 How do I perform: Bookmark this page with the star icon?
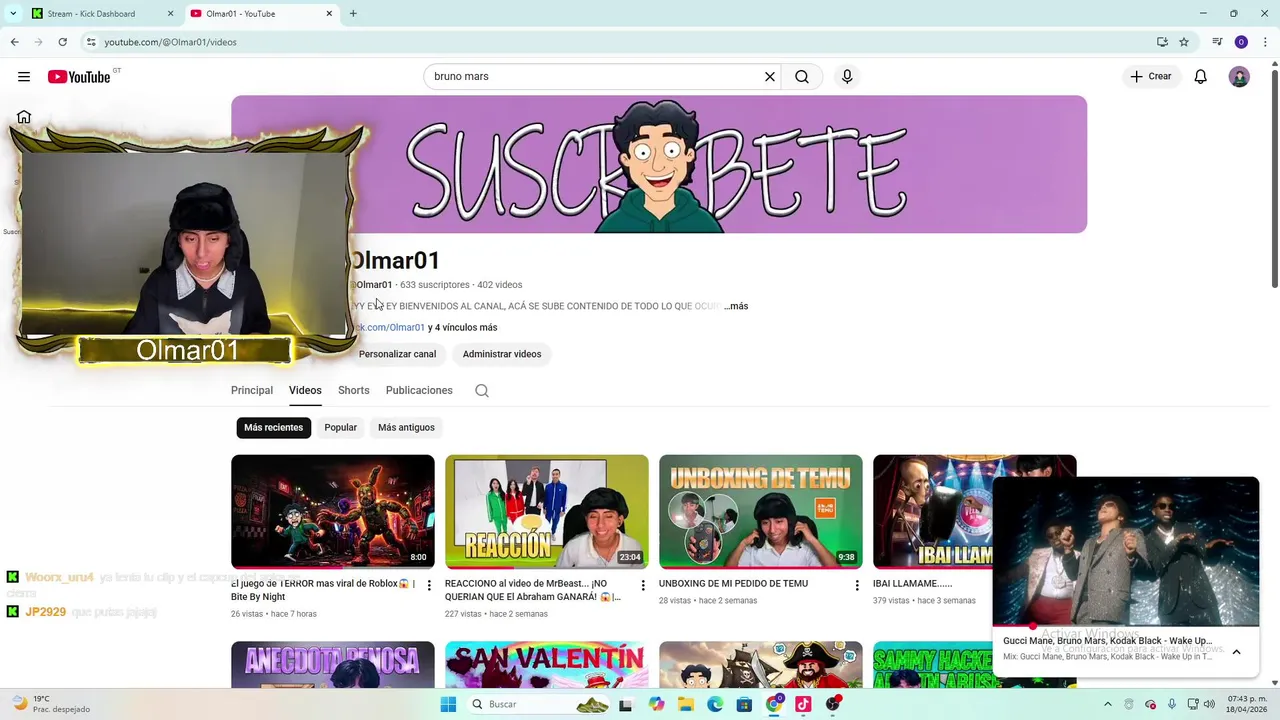click(1184, 42)
